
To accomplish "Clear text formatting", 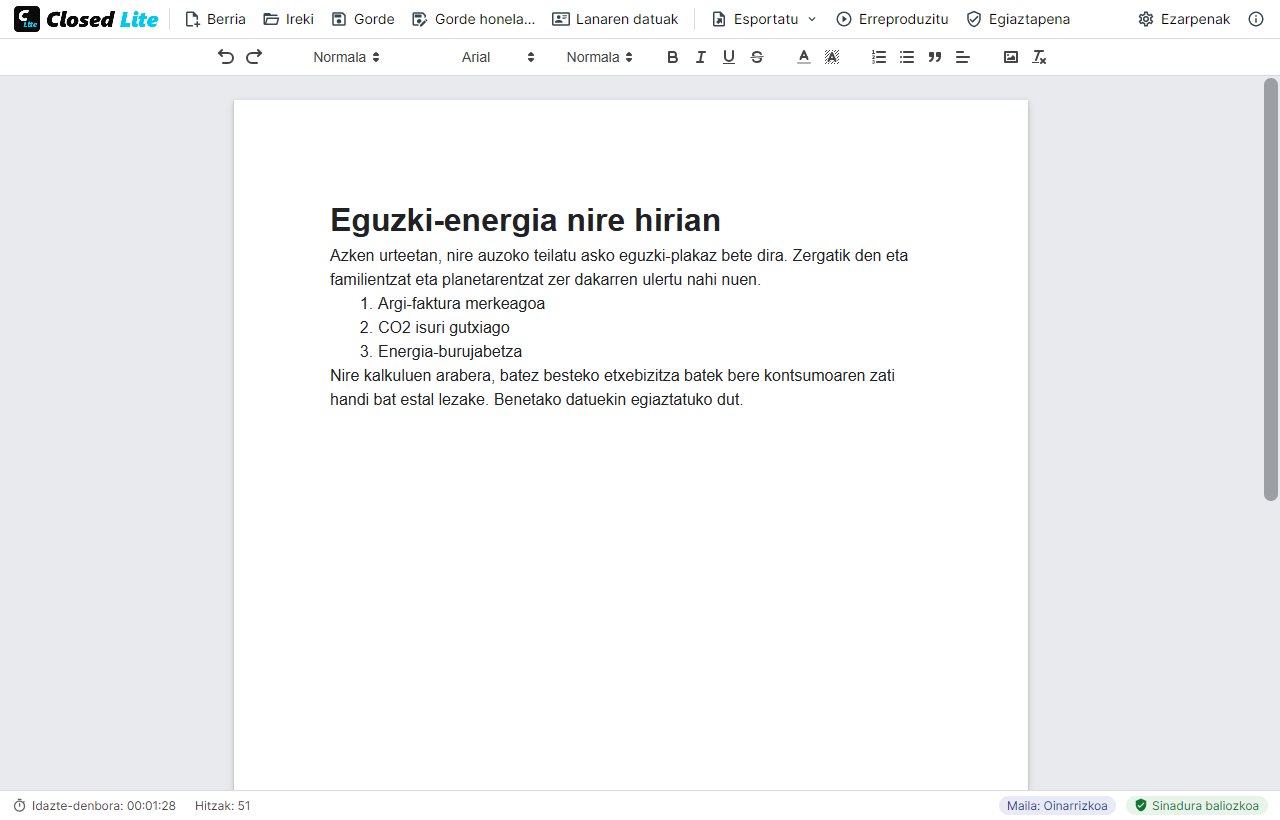I will click(x=1039, y=57).
